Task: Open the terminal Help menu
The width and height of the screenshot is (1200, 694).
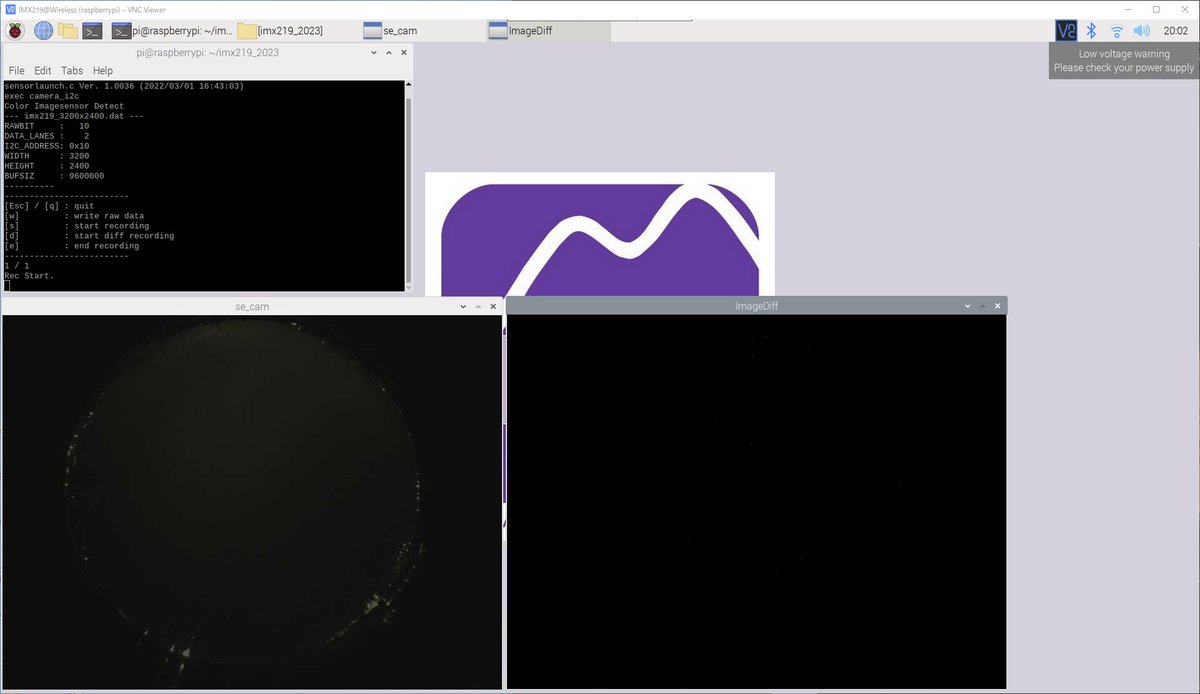Action: click(x=103, y=71)
